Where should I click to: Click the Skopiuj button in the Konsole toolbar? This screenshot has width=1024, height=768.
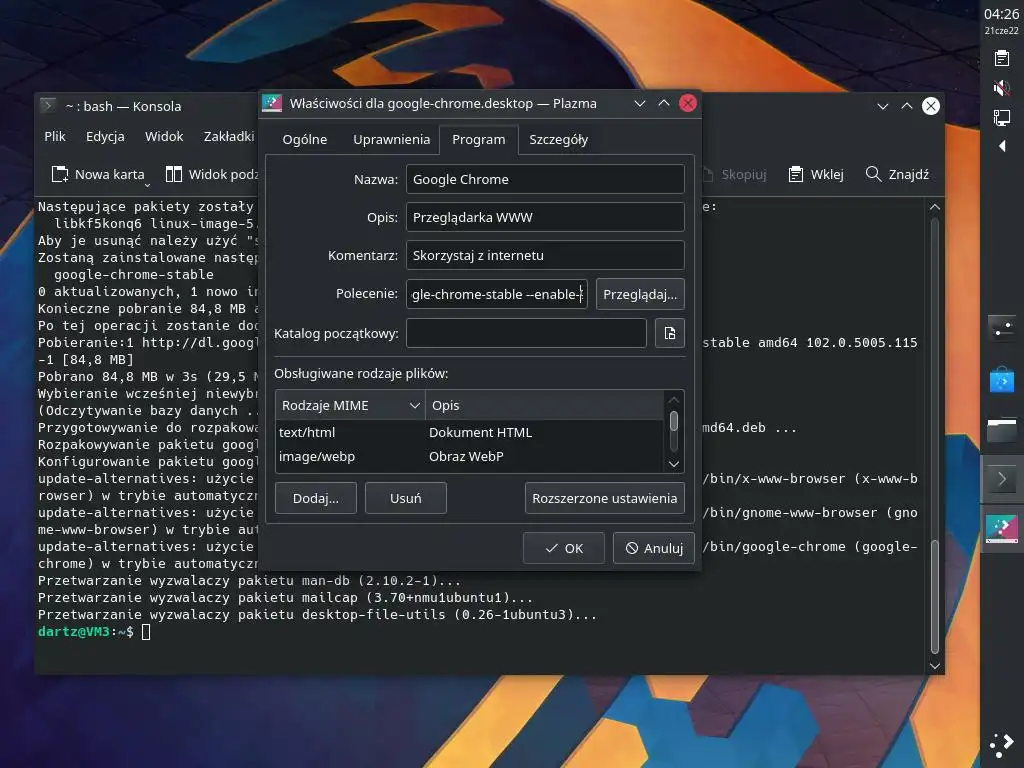click(x=735, y=174)
